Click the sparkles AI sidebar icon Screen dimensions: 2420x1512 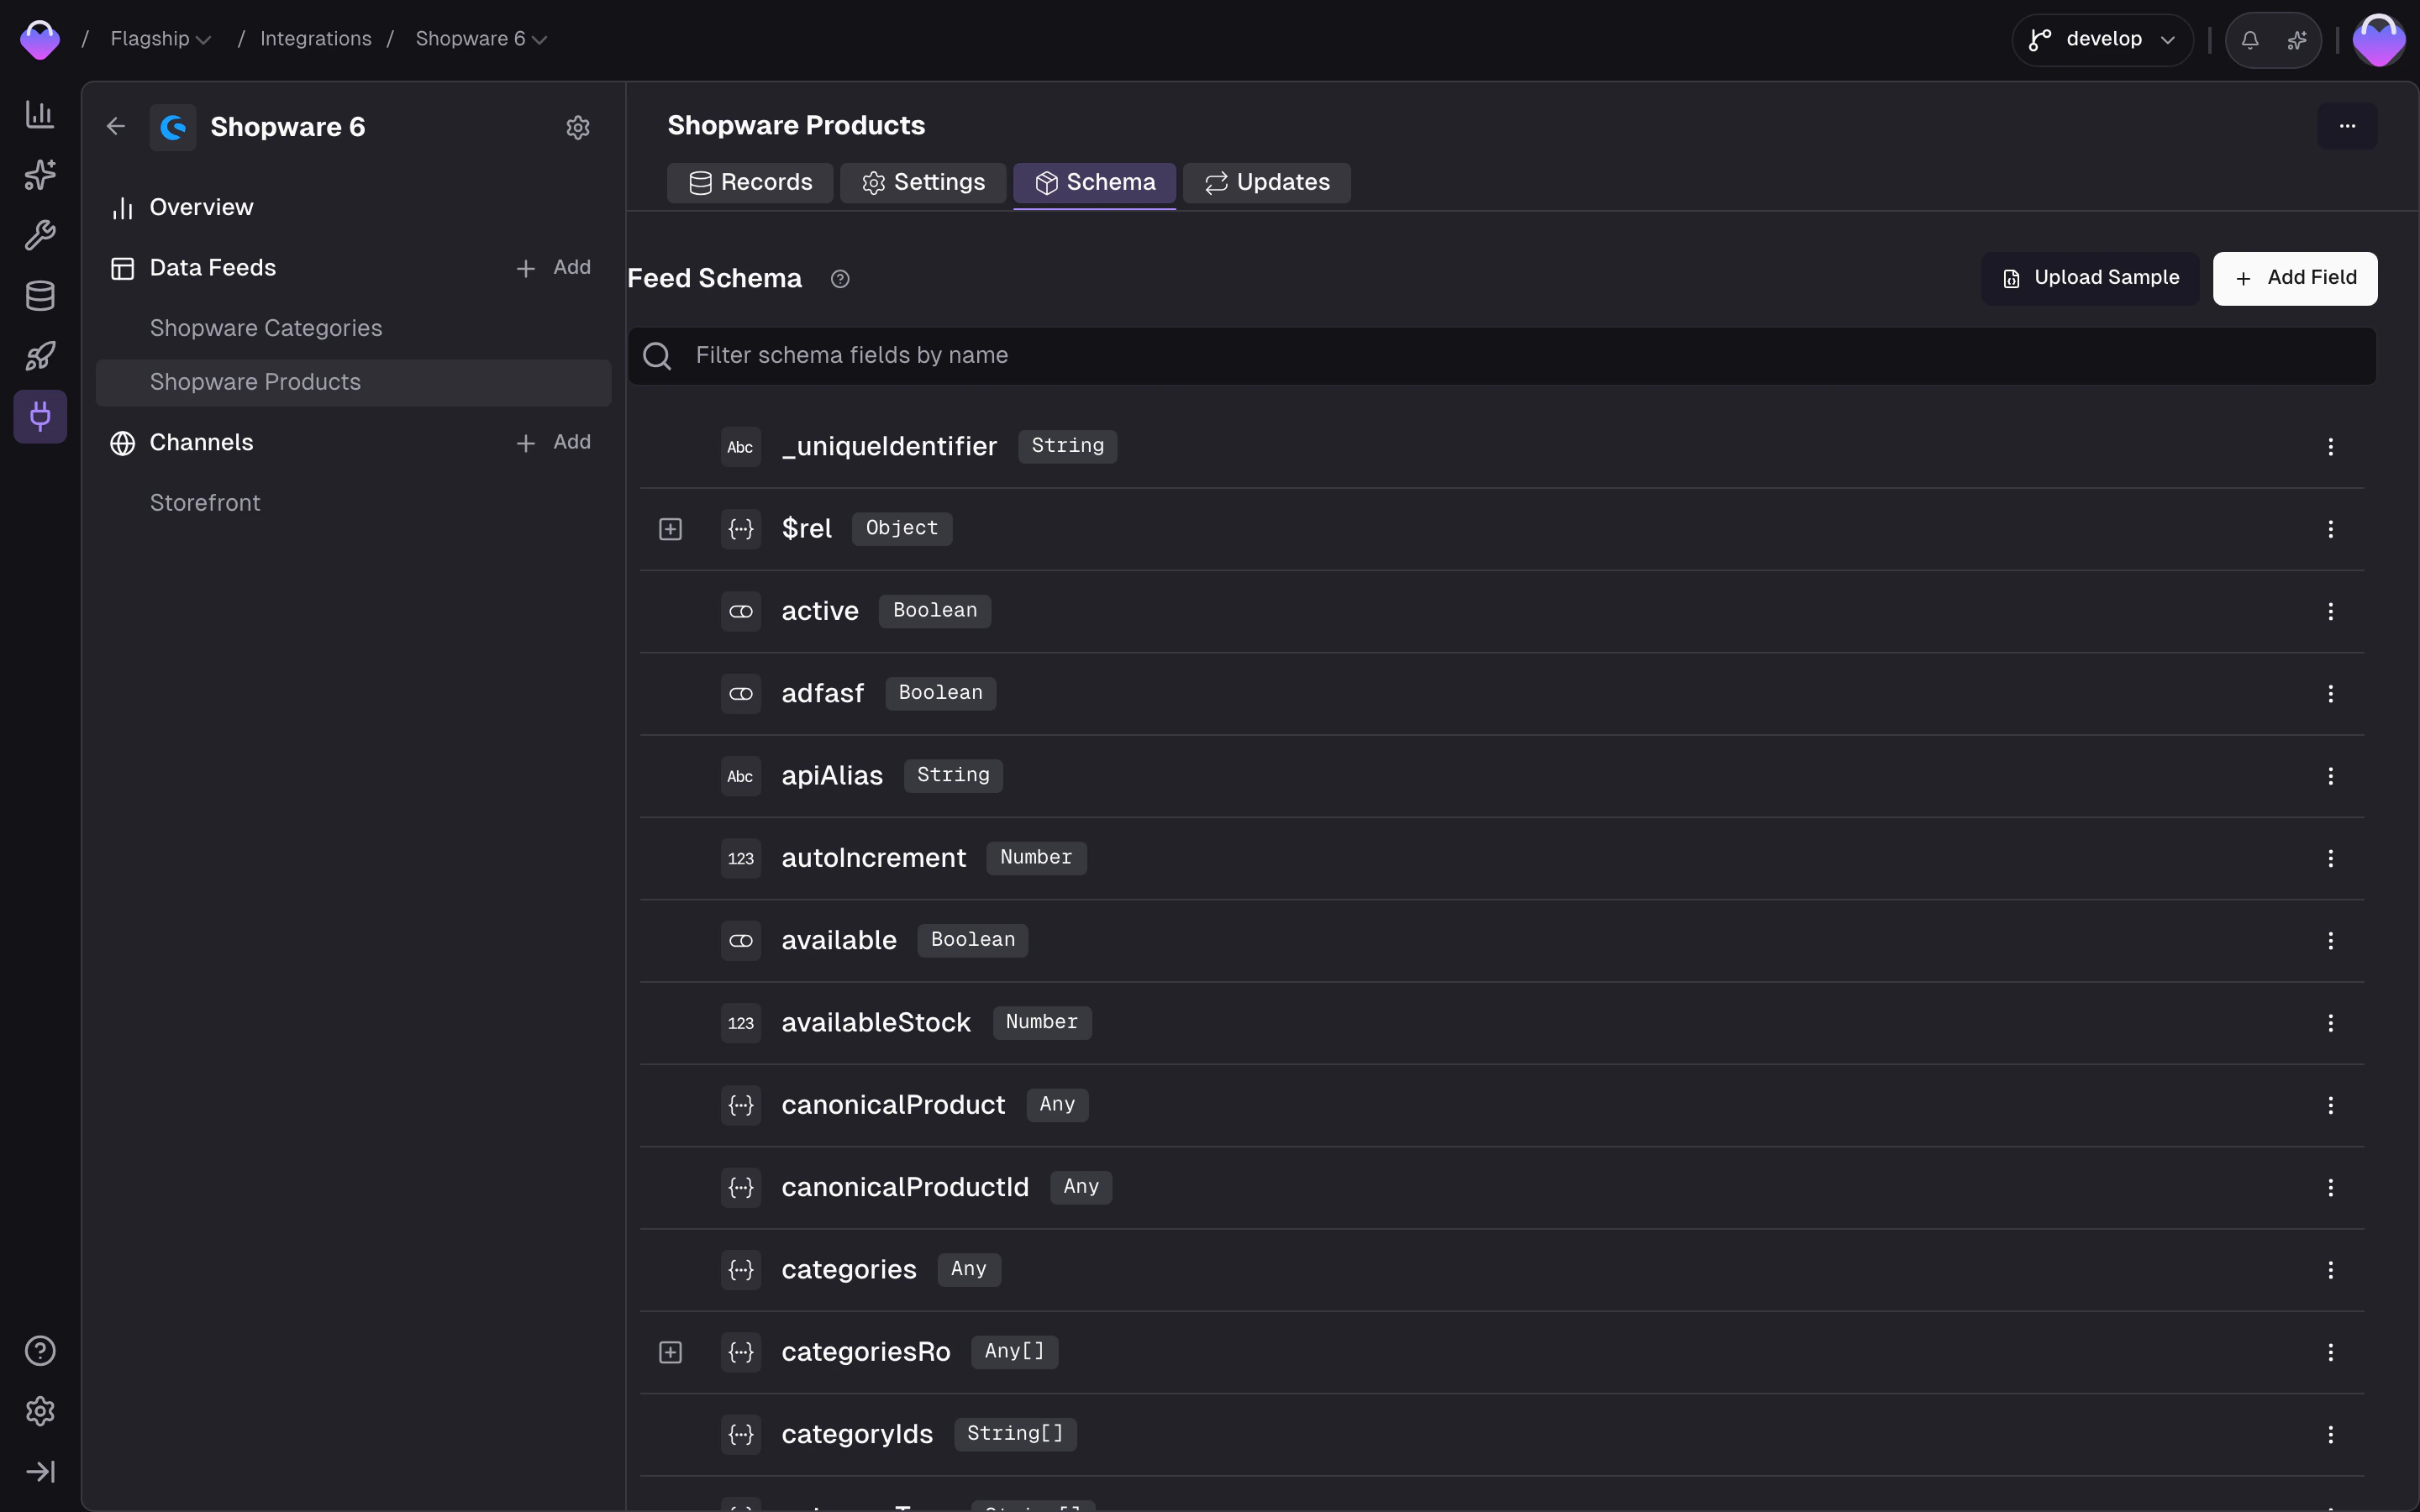[40, 175]
